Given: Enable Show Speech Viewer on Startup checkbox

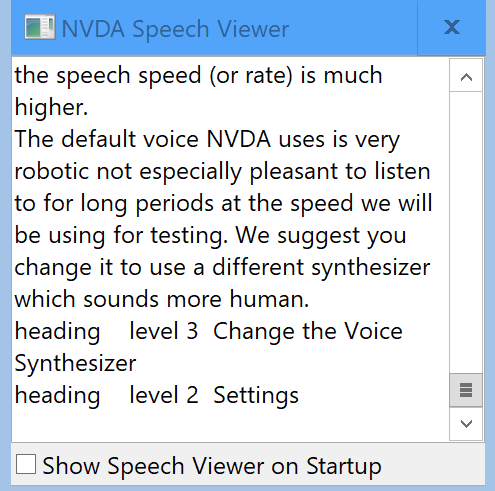Looking at the screenshot, I should (26, 464).
